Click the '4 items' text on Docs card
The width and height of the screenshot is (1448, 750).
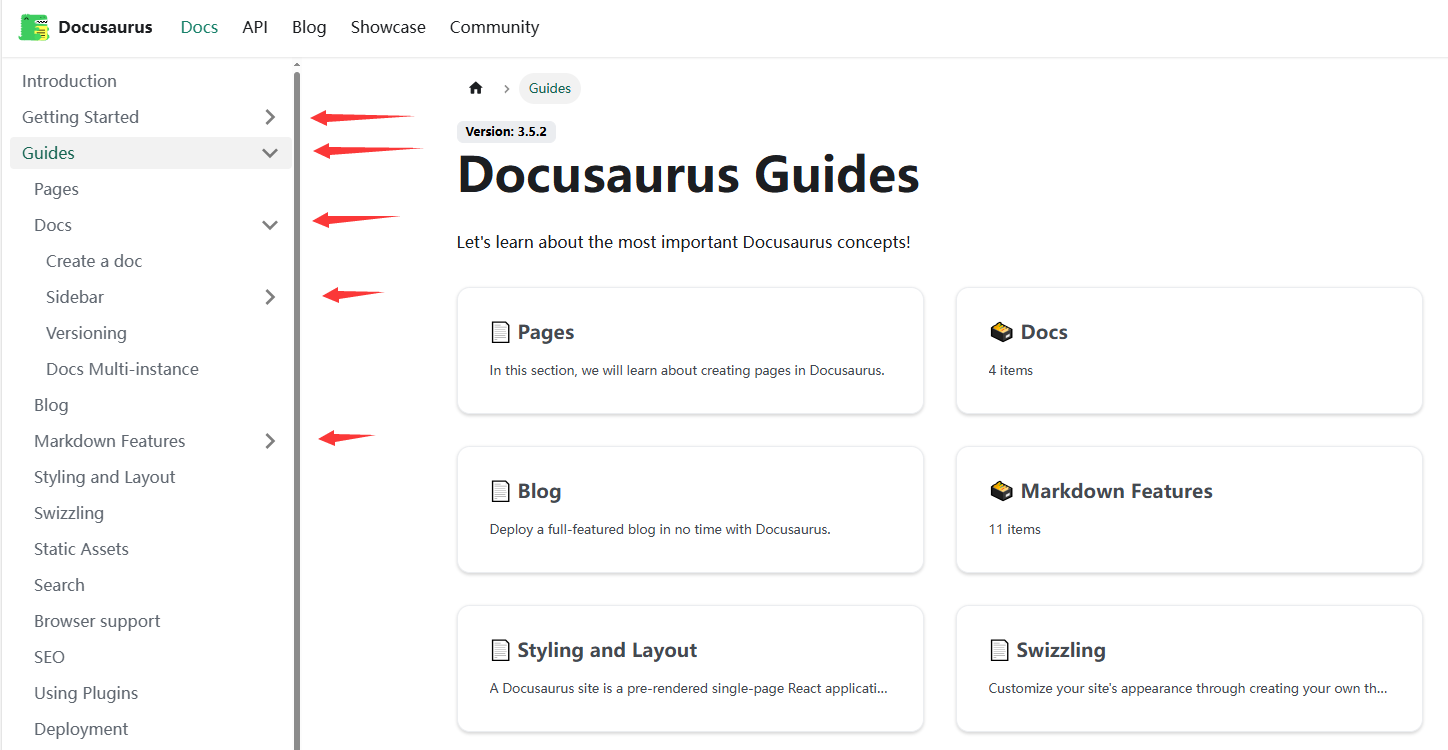point(1011,370)
